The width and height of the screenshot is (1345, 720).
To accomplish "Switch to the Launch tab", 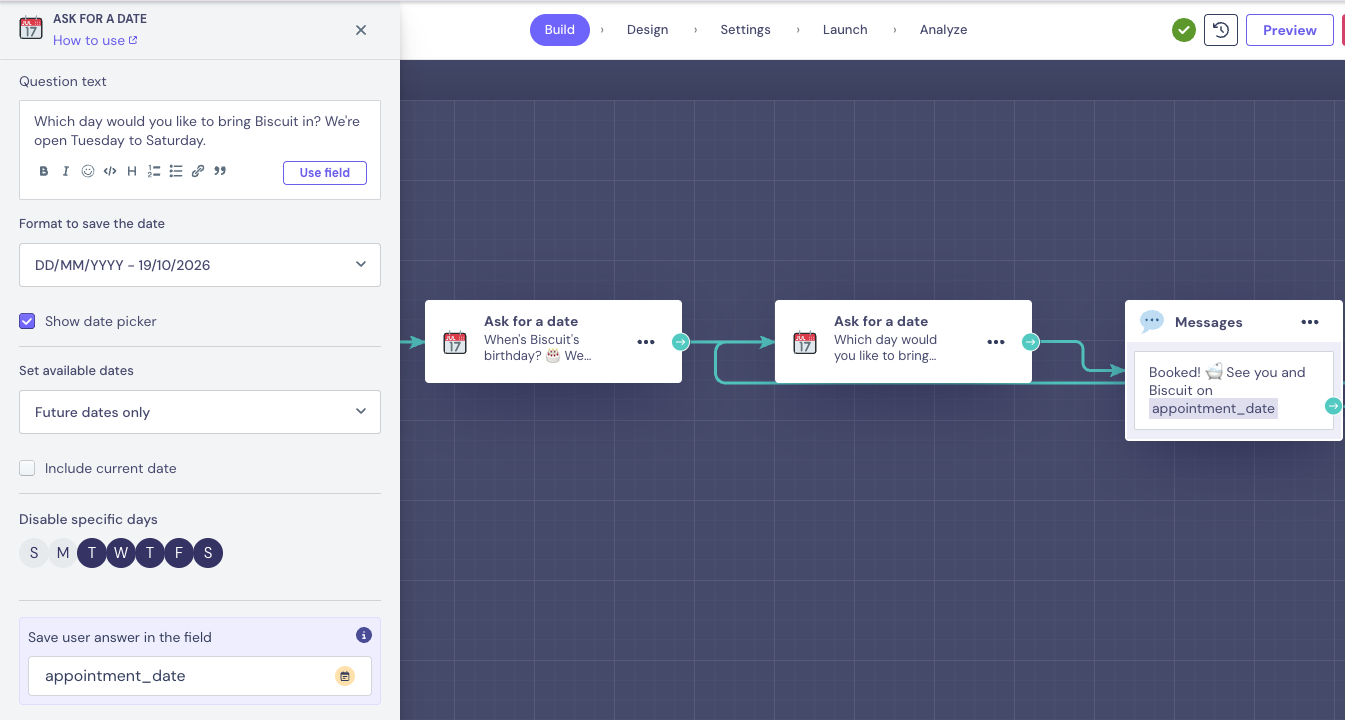I will point(845,30).
